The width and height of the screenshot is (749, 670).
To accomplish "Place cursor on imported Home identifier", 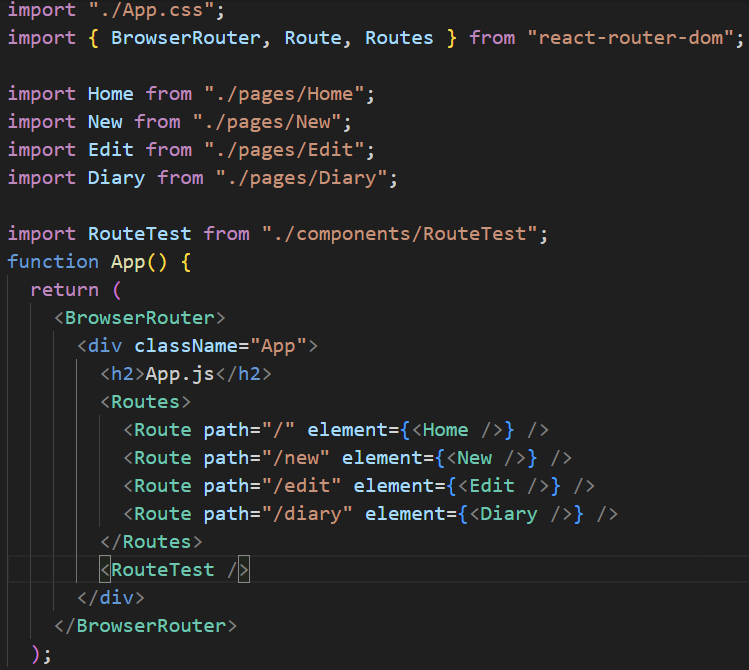I will pos(110,94).
